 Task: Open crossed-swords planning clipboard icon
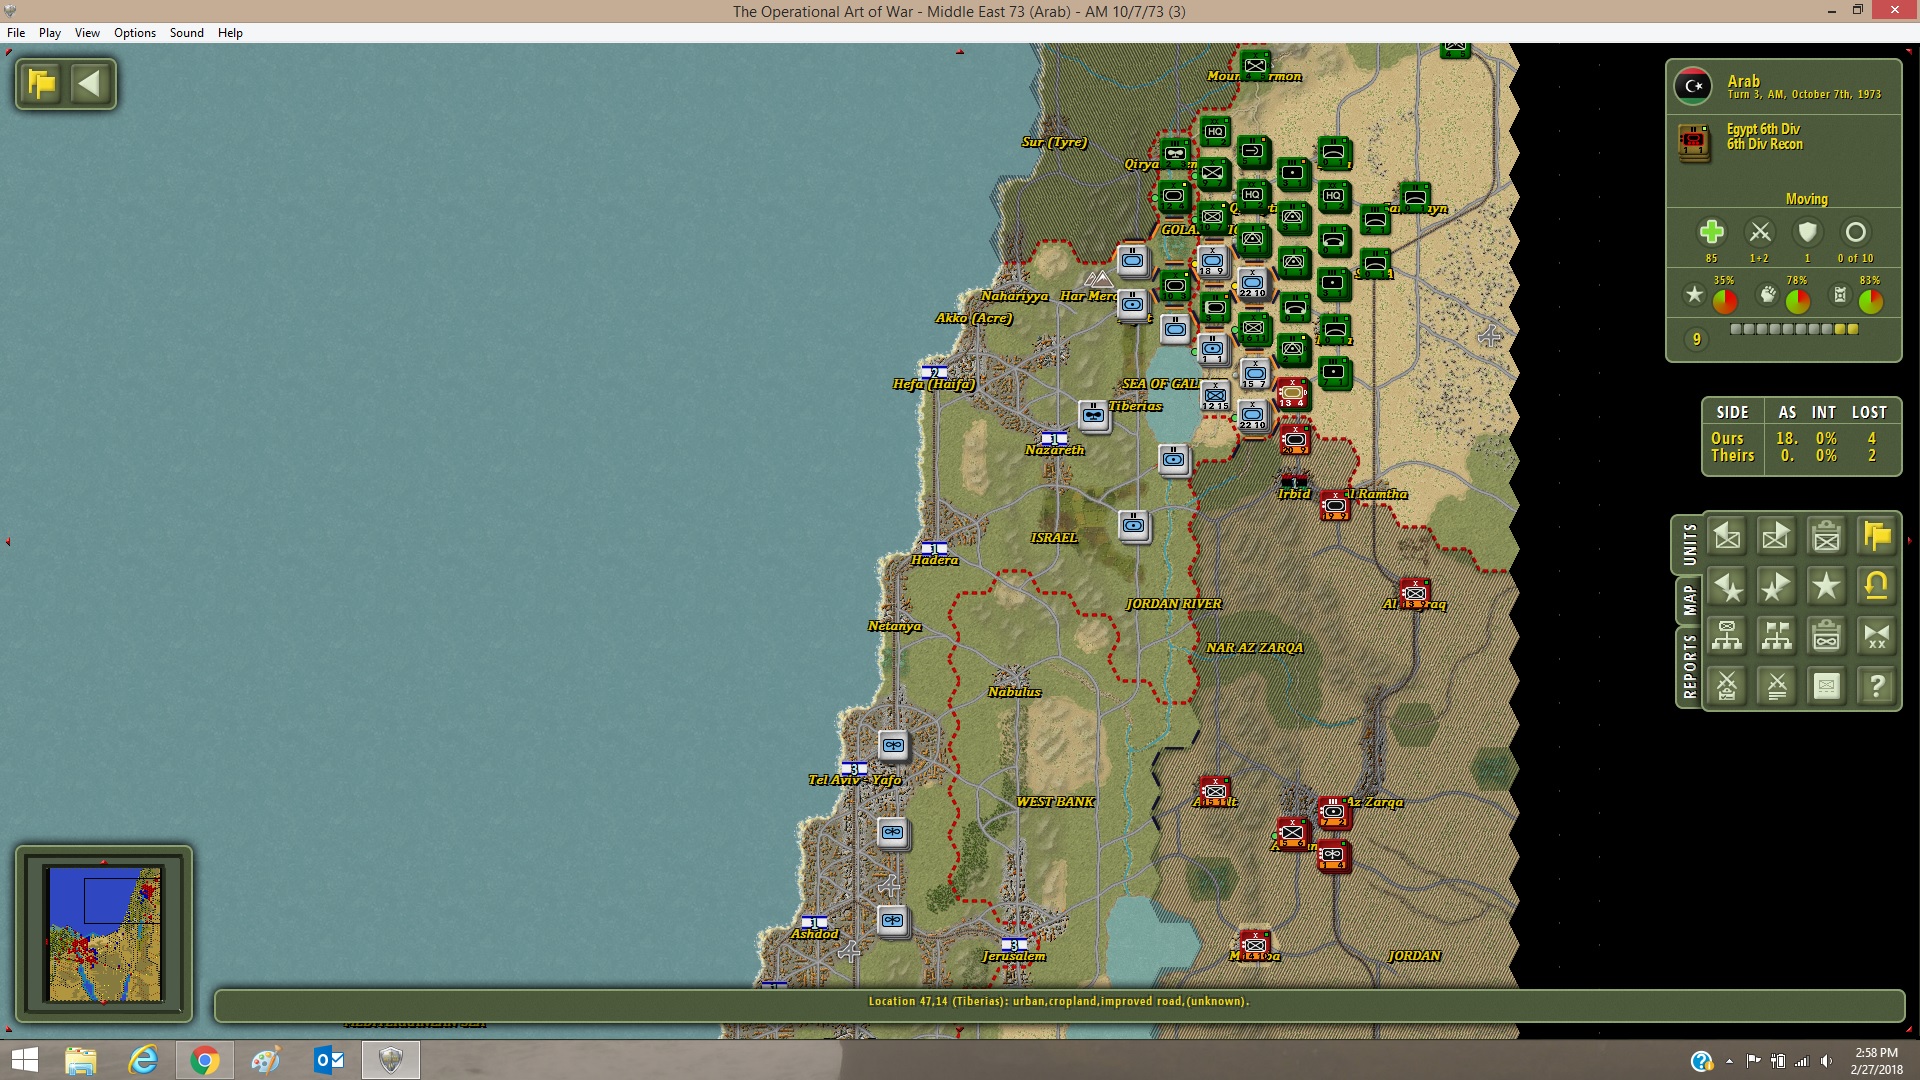(x=1727, y=686)
